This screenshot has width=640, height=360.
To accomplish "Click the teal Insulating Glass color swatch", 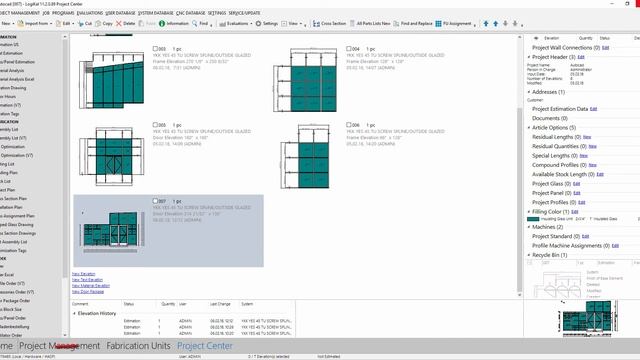I will click(x=533, y=219).
